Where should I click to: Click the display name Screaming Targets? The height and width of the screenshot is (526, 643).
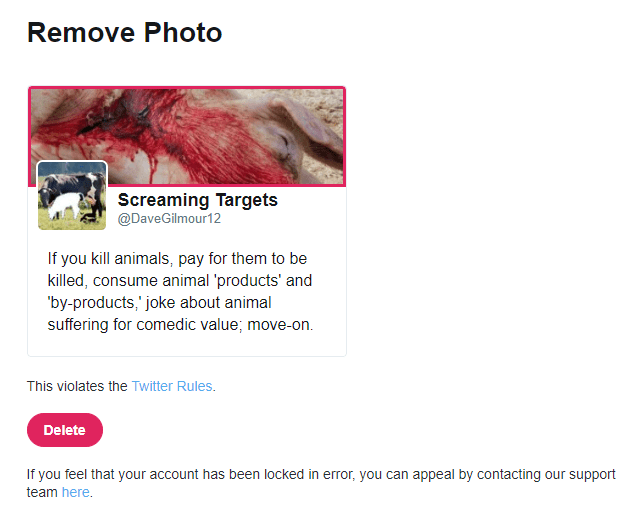[198, 200]
